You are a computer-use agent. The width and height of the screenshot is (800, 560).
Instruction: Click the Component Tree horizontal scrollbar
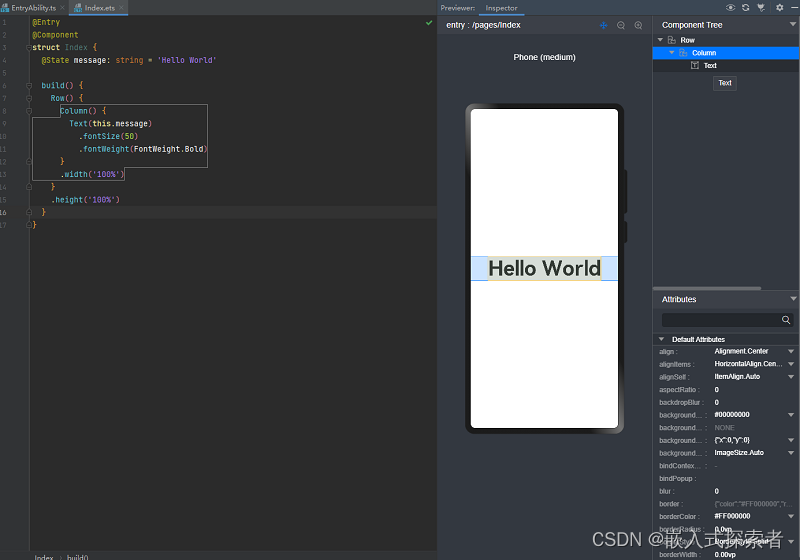707,288
